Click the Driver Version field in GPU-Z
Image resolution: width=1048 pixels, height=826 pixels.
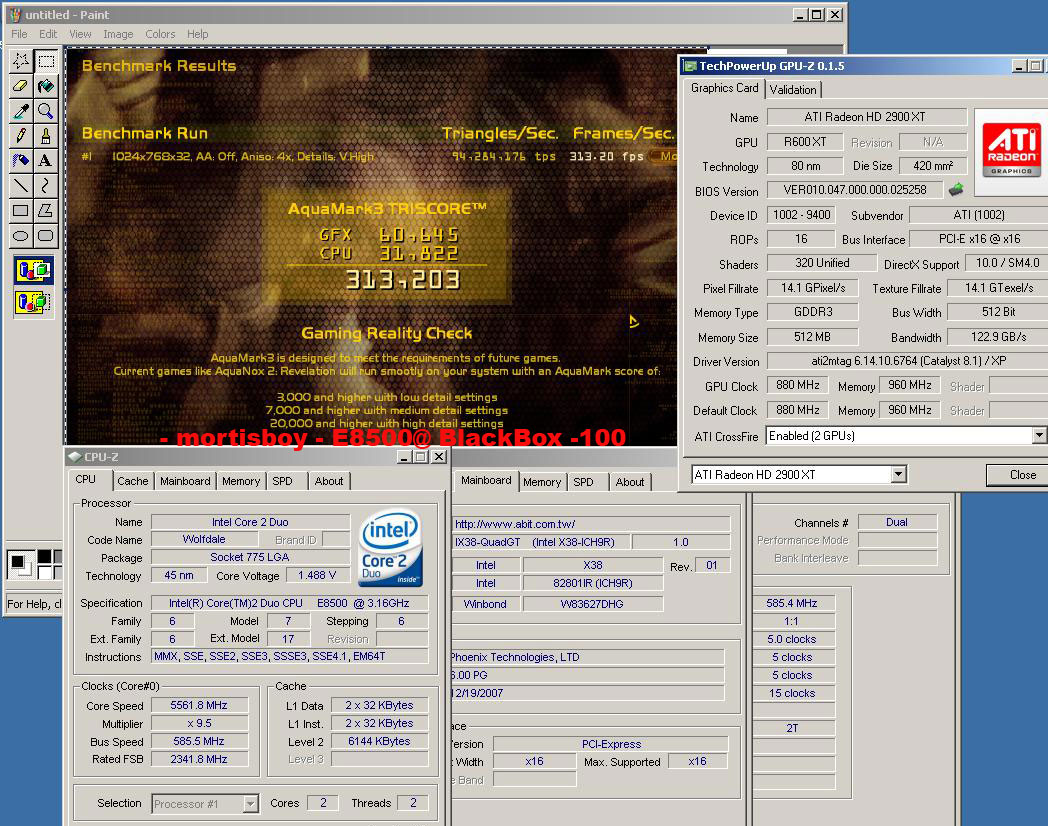point(908,361)
